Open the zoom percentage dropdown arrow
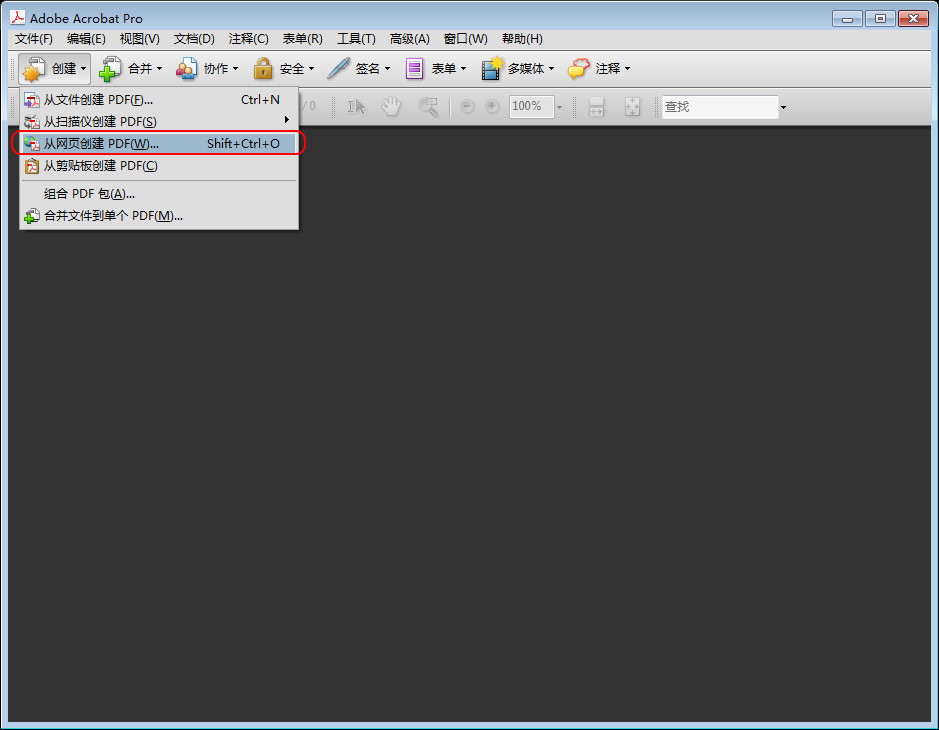Screen dimensions: 939x730 [559, 107]
